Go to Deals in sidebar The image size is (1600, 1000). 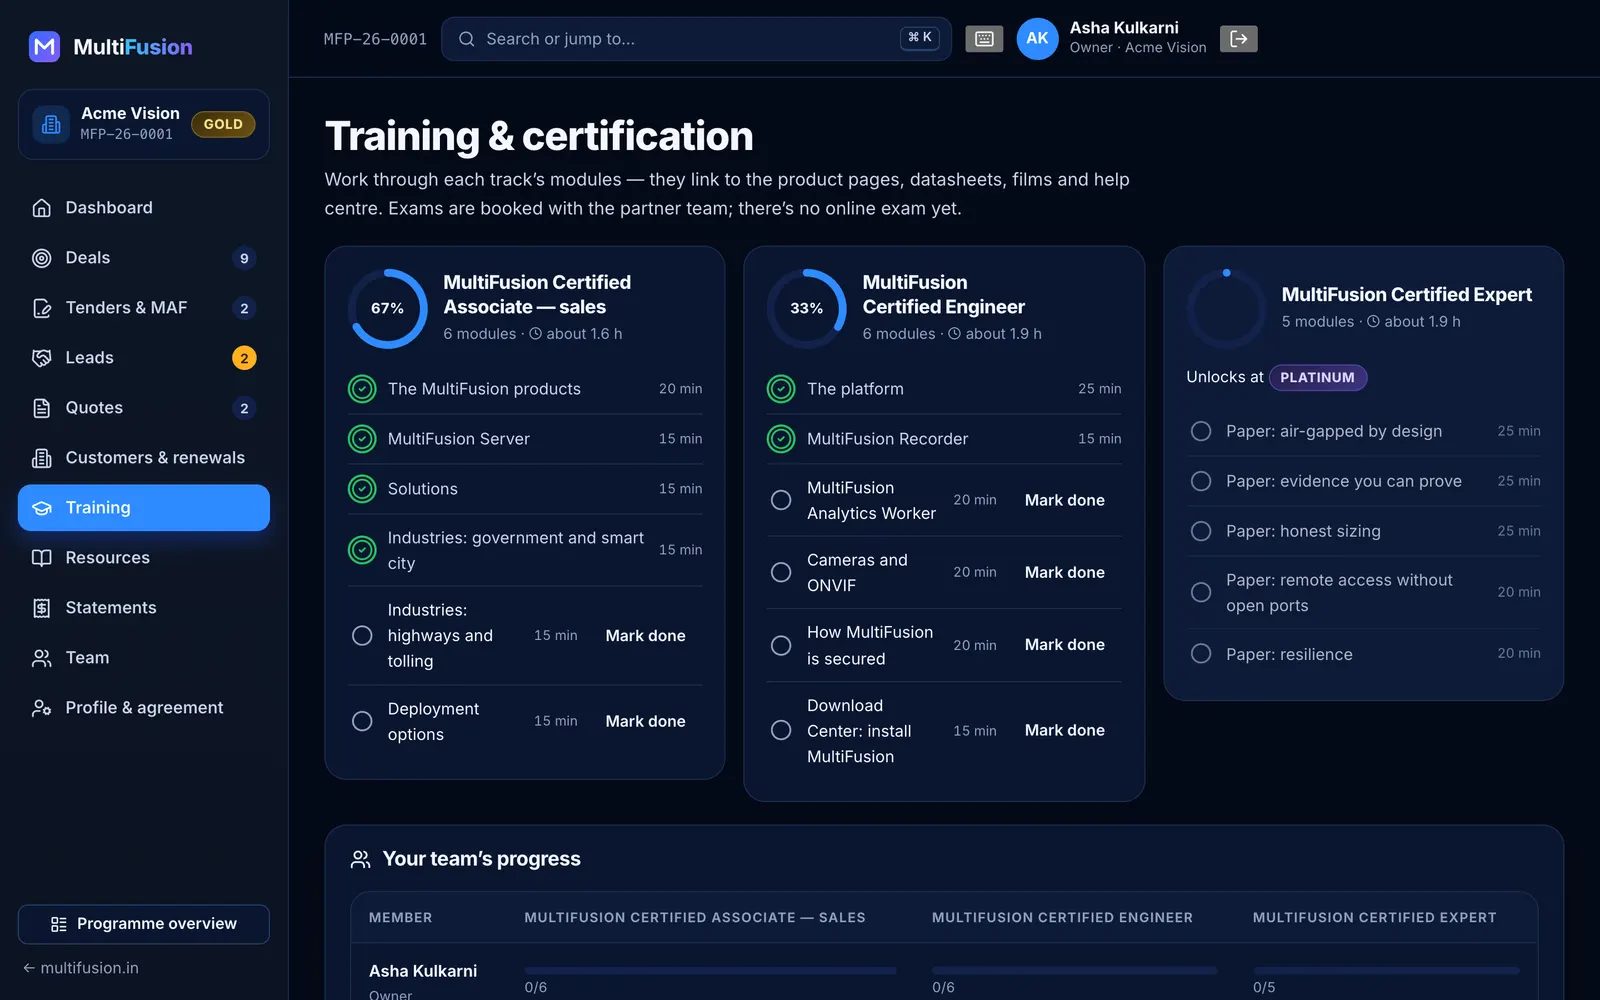144,258
